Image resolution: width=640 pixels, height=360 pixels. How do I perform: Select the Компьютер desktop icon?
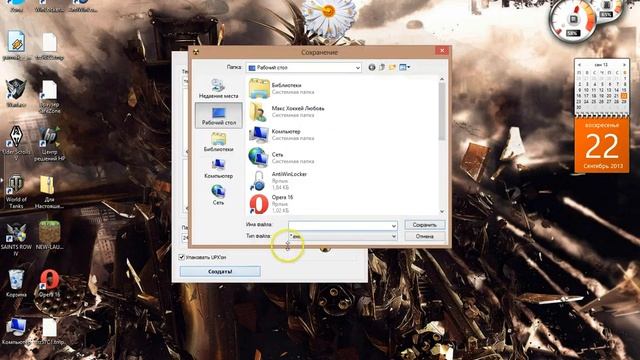pyautogui.click(x=16, y=331)
